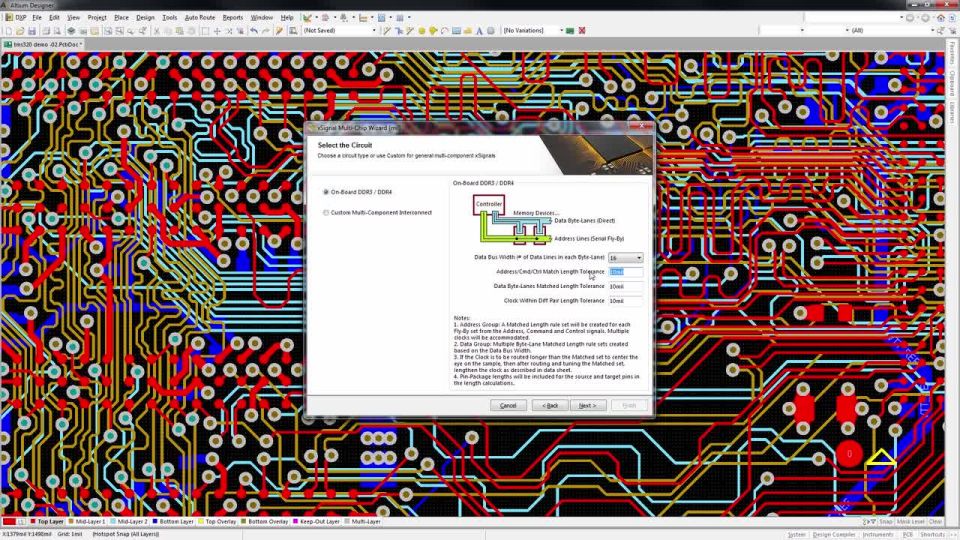Open the Design Compiler panel button
960x540 pixels.
833,534
